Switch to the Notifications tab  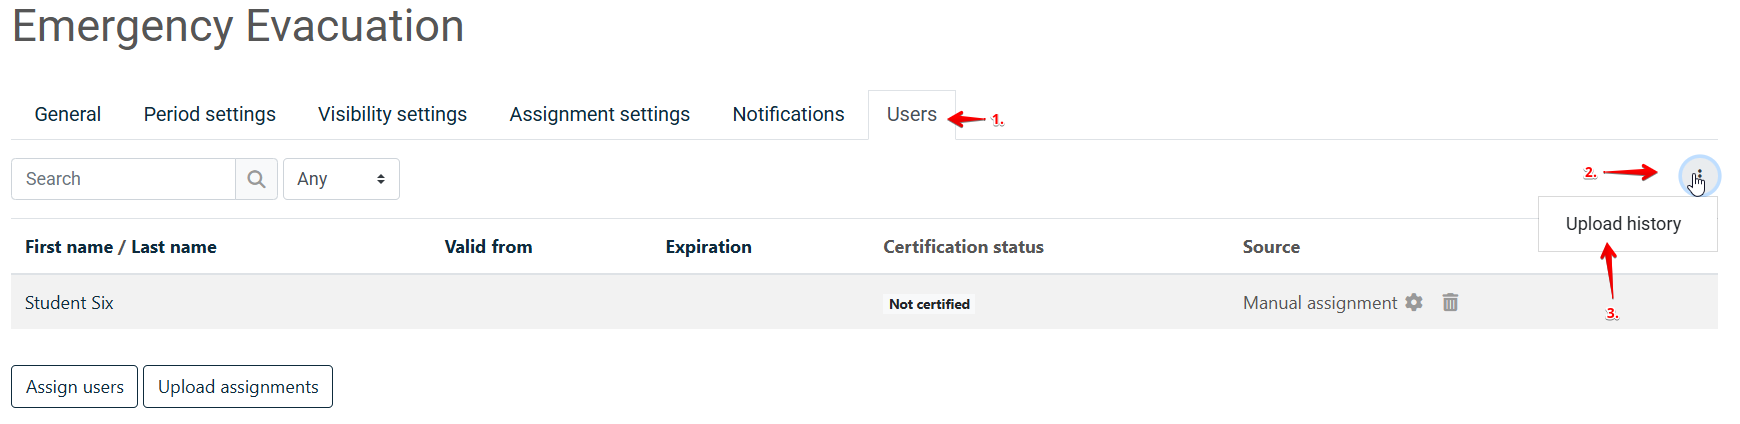(788, 115)
